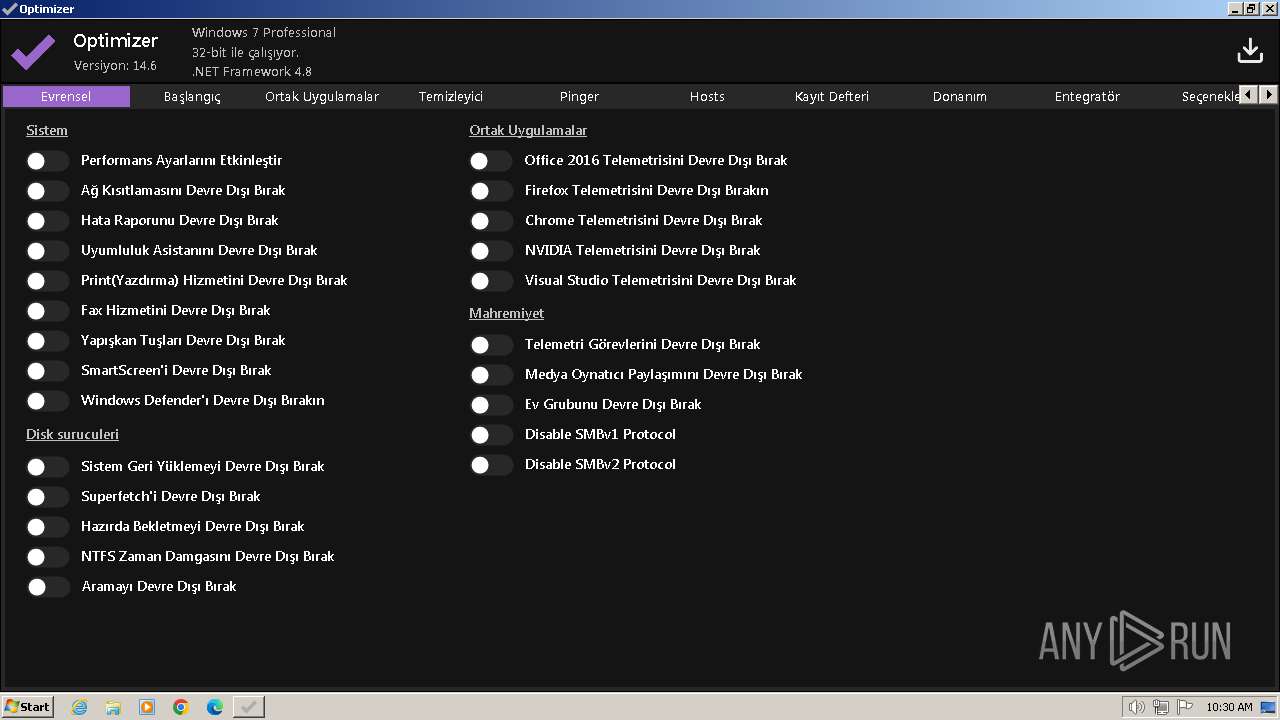Open Google Chrome from taskbar
Image resolution: width=1280 pixels, height=720 pixels.
click(x=181, y=707)
